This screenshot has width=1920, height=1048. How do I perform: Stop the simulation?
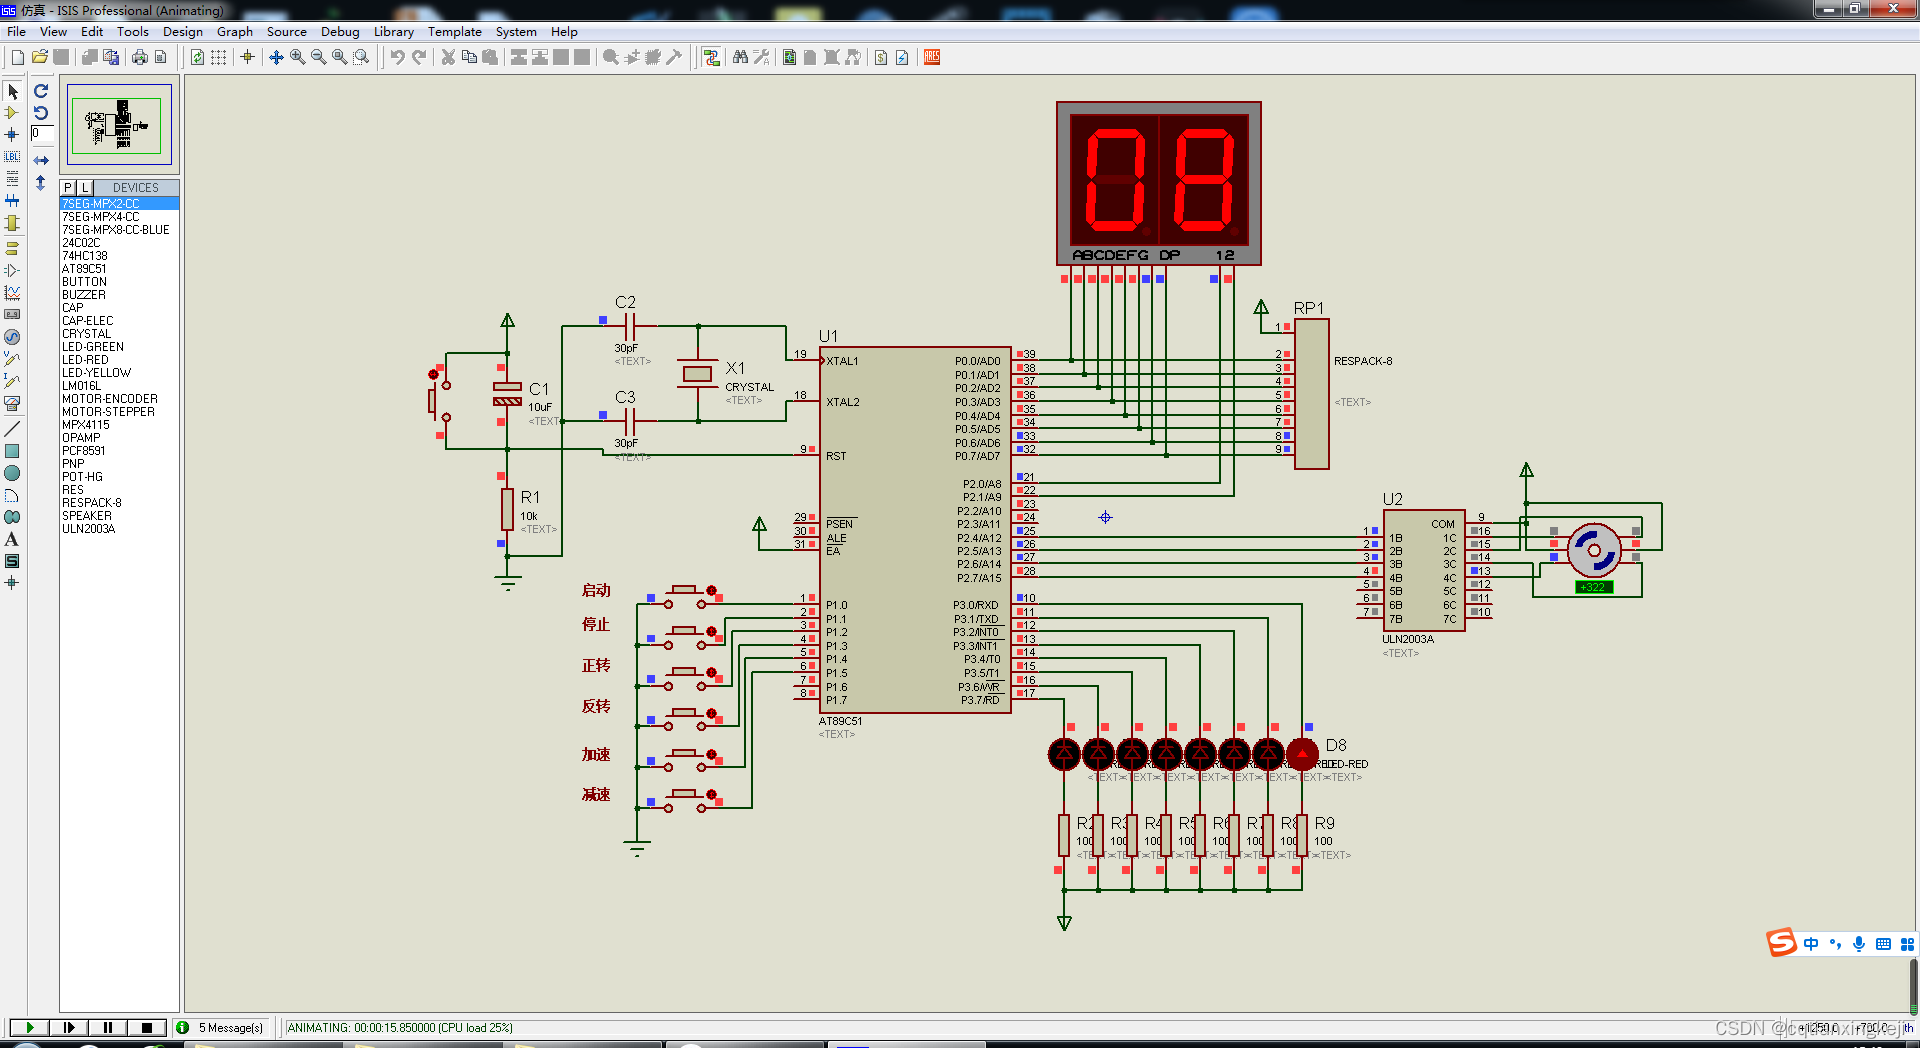tap(147, 1027)
